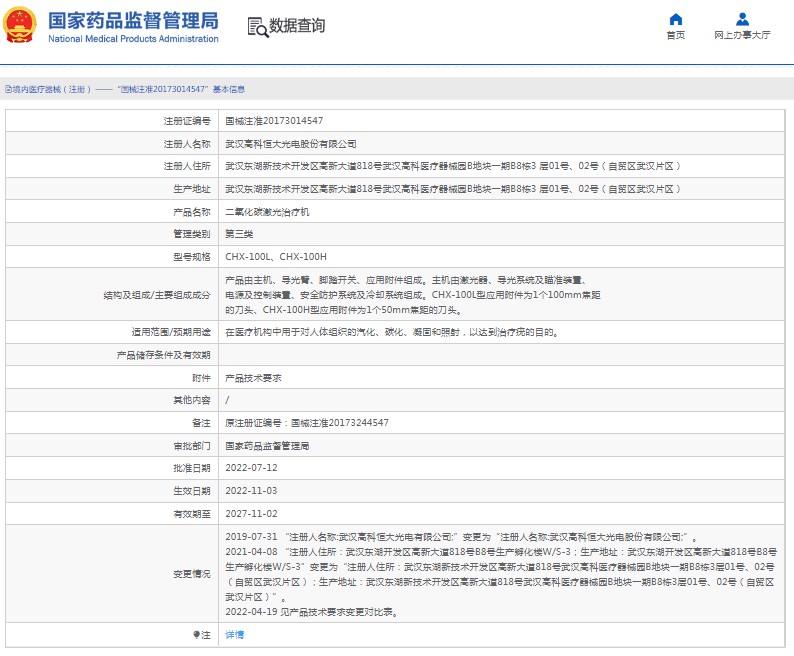The width and height of the screenshot is (794, 656).
Task: Select model value CHX-100L、CHX-100H
Action: (x=276, y=257)
